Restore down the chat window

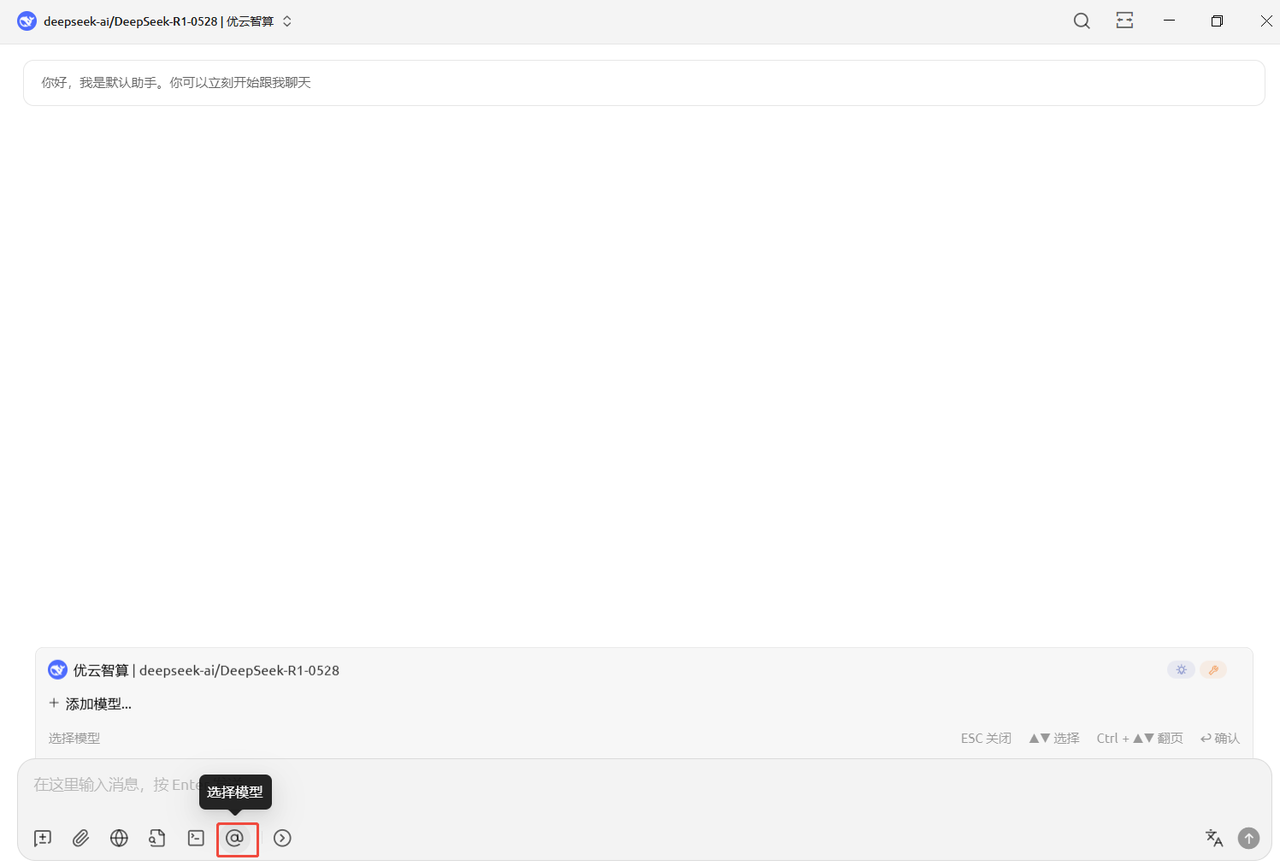click(1217, 21)
